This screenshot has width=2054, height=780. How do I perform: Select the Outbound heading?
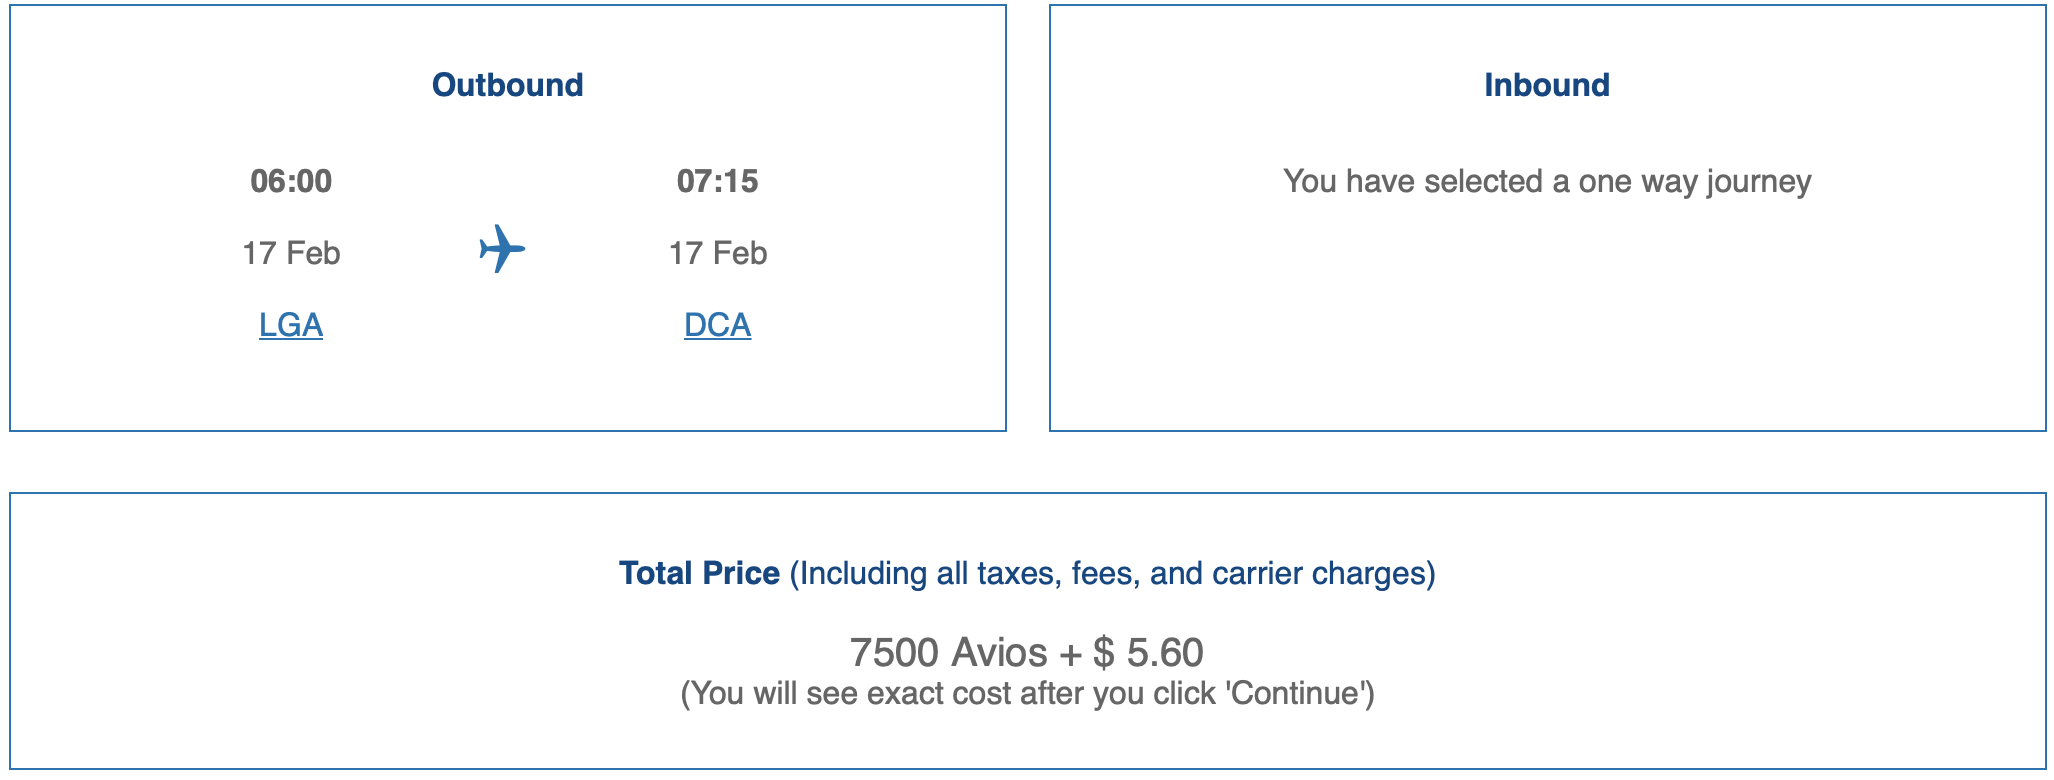tap(508, 85)
